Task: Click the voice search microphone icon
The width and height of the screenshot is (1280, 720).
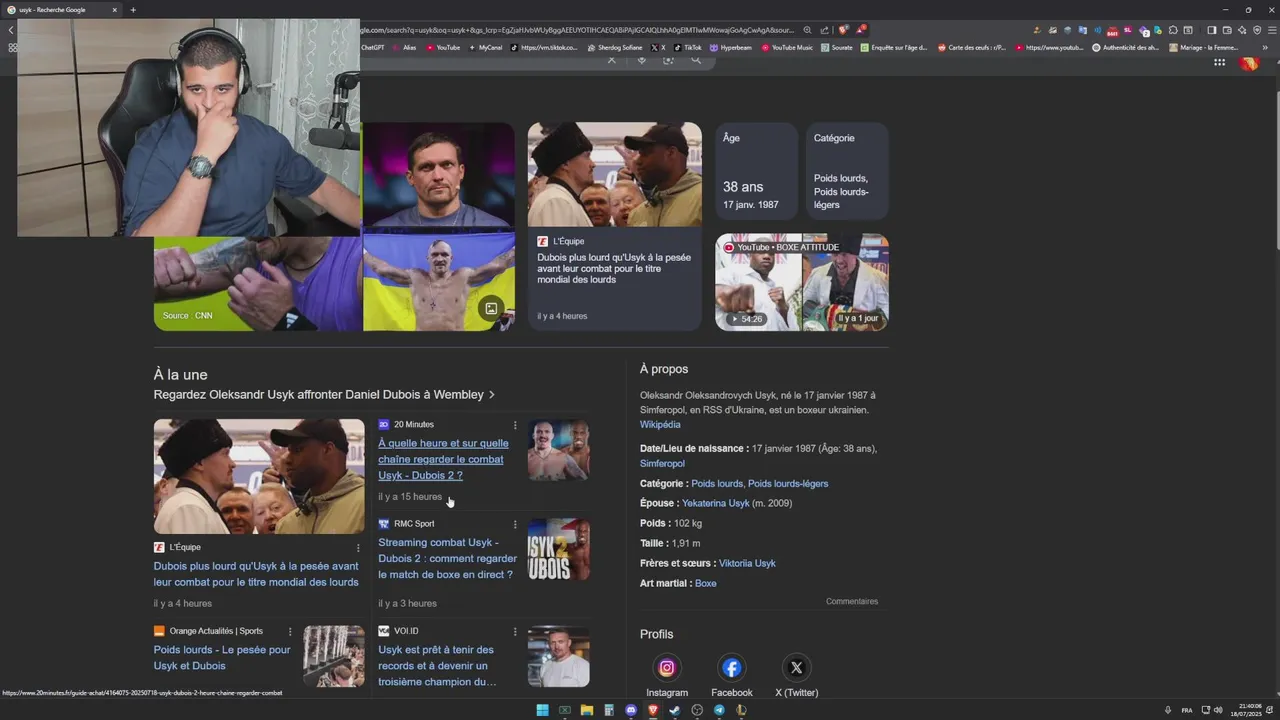Action: pos(641,60)
